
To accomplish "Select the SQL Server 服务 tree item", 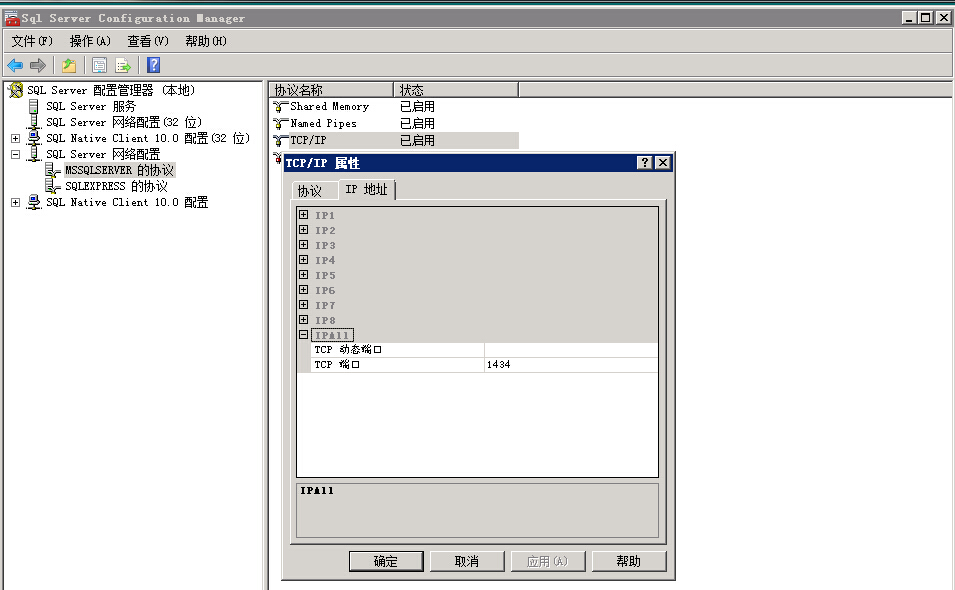I will 91,106.
